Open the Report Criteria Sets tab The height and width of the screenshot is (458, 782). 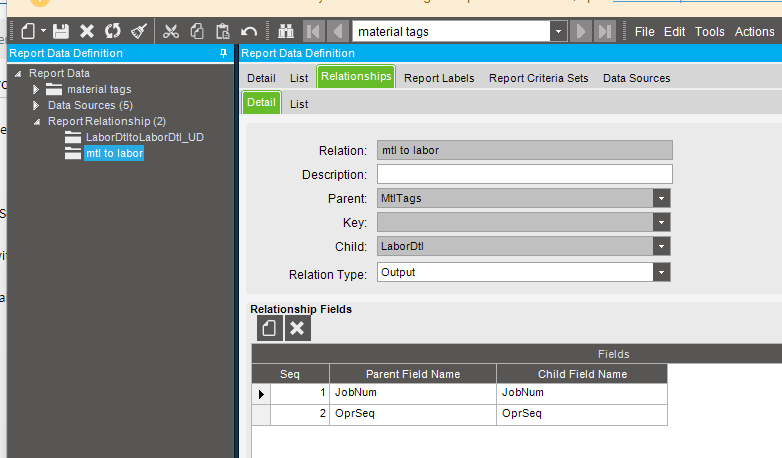(539, 78)
